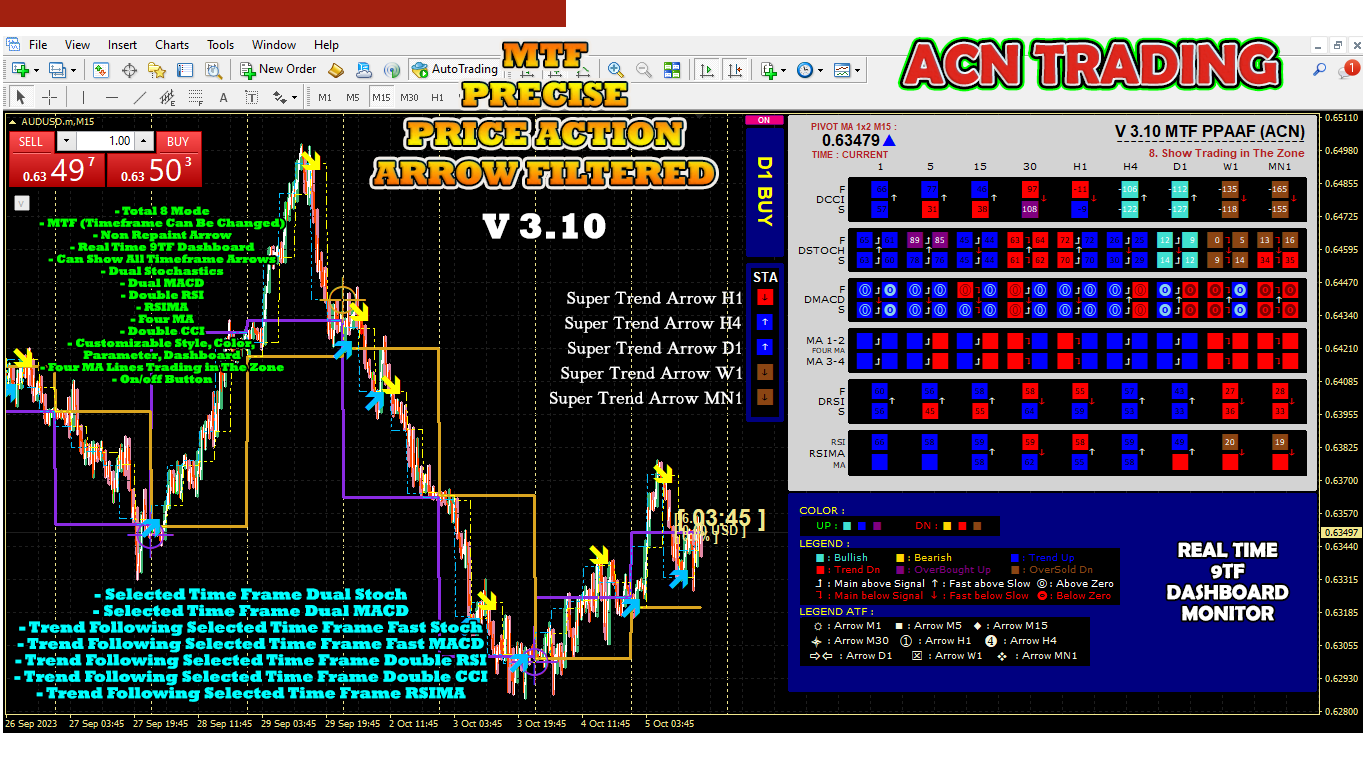Screen dimensions: 1366x768
Task: Select the trendline drawing tool
Action: coord(139,97)
